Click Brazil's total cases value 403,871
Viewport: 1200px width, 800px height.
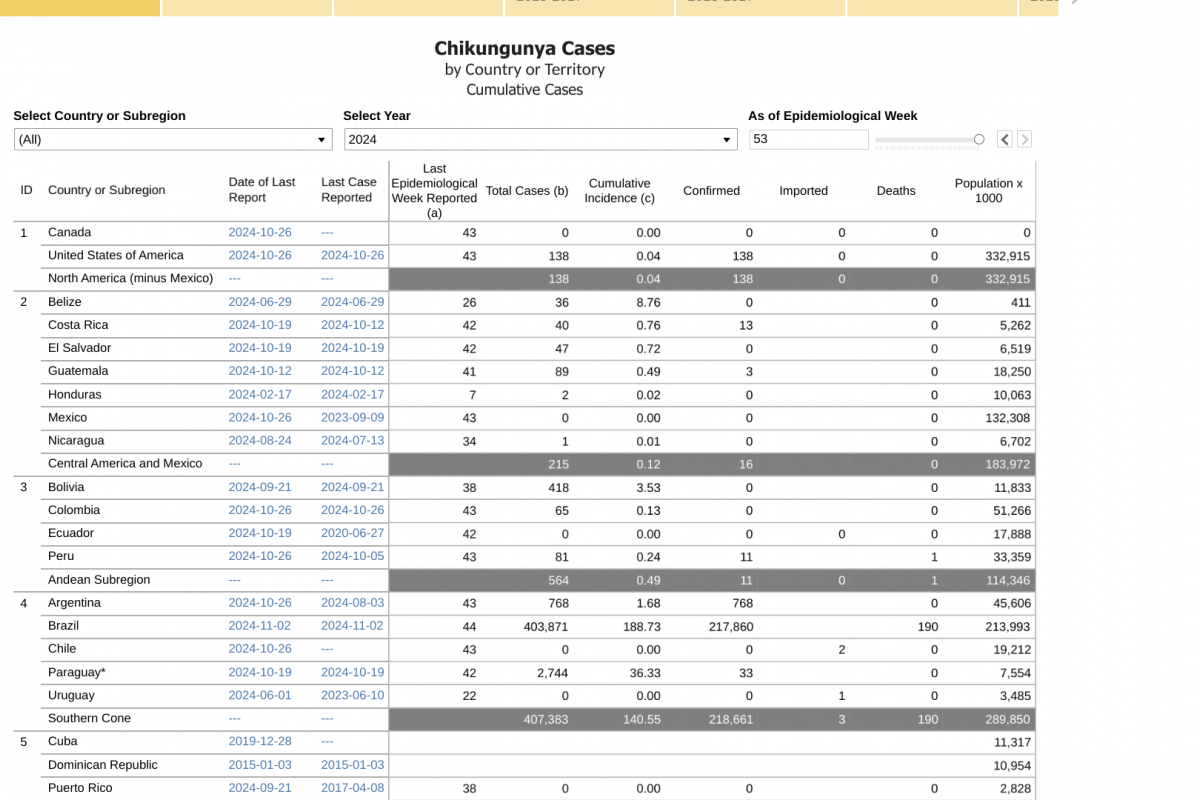[x=545, y=627]
